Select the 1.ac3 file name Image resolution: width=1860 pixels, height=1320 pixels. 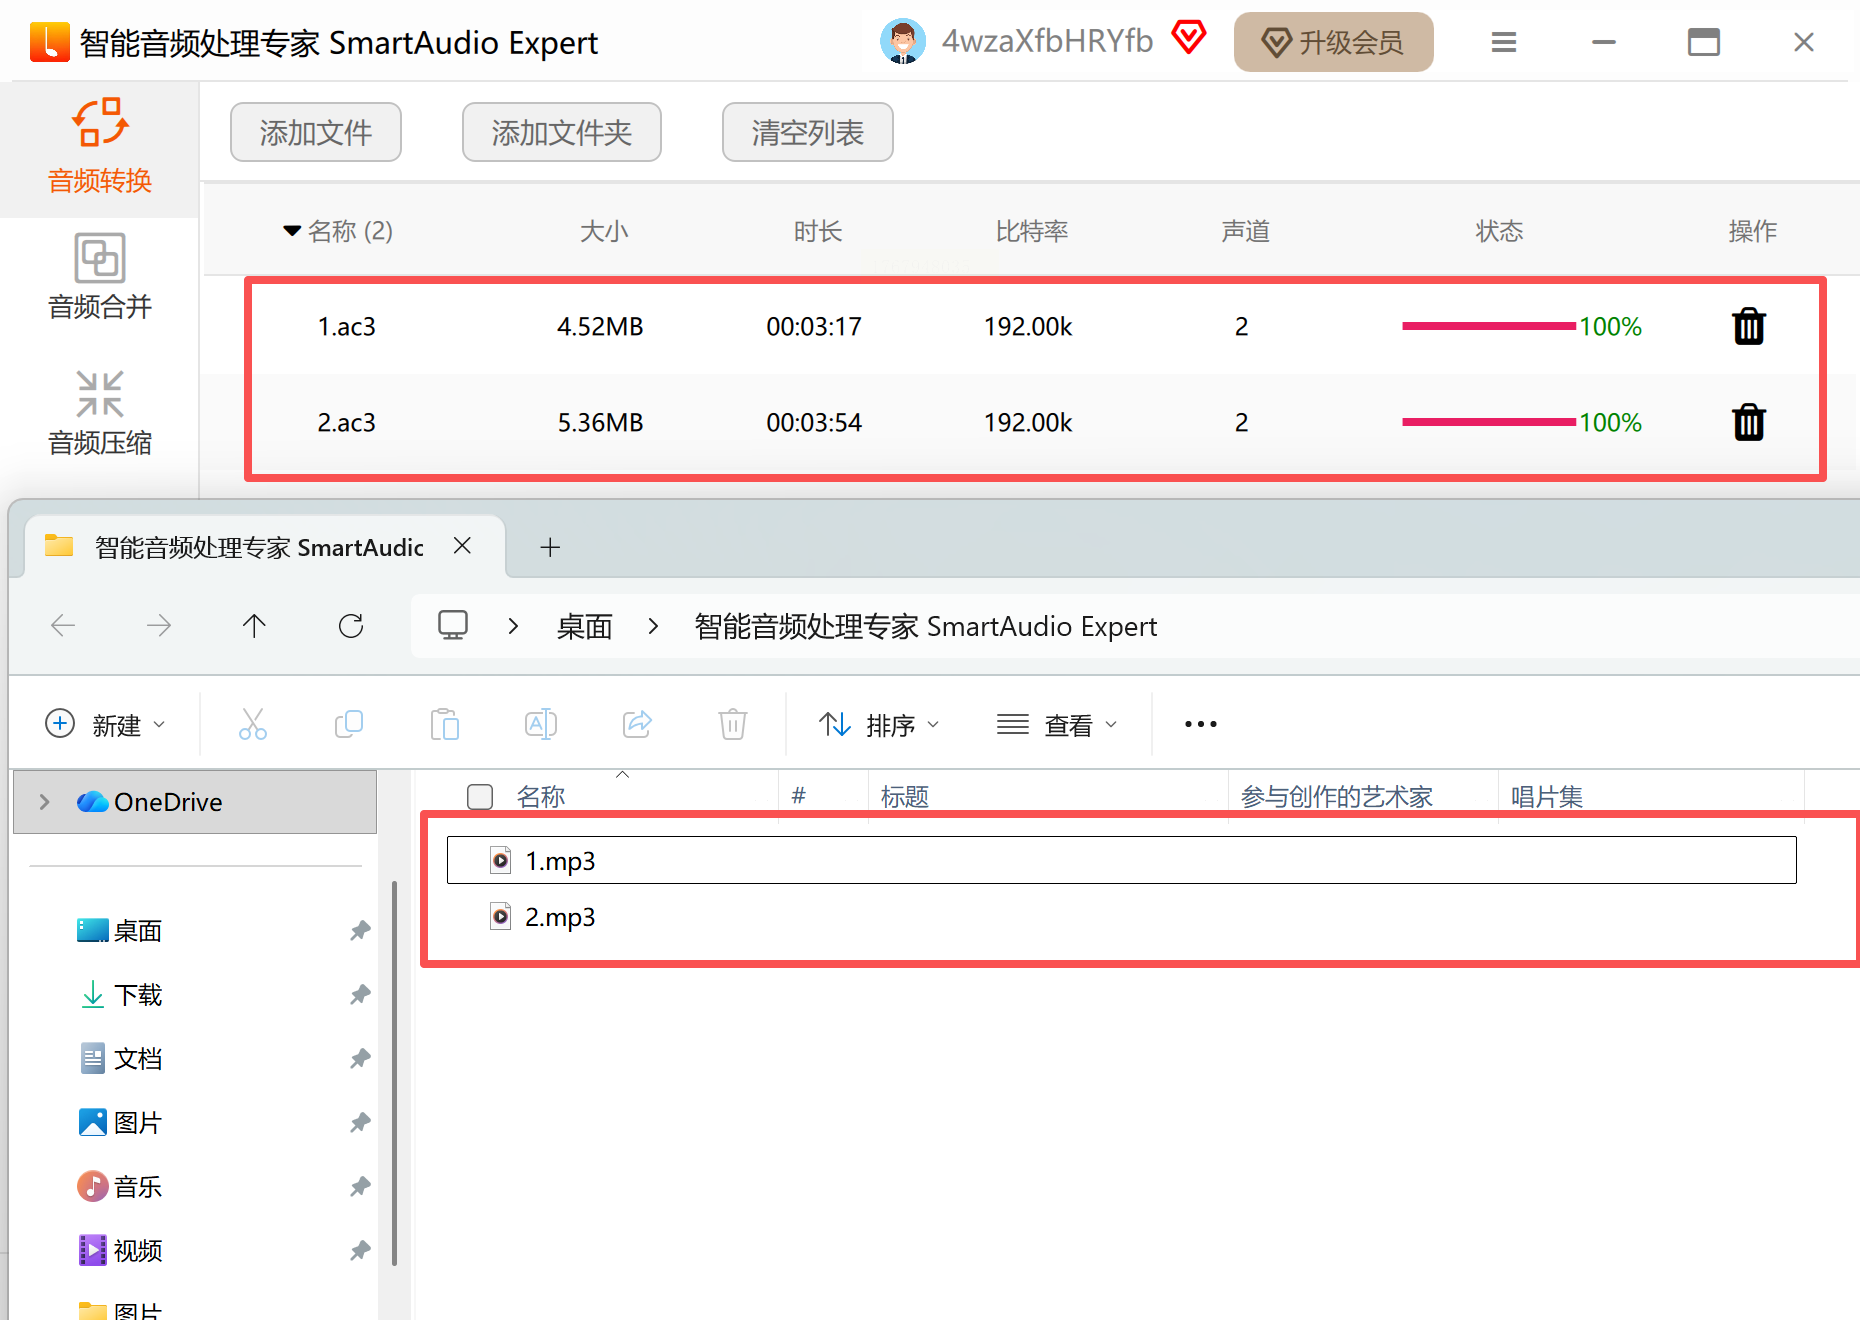coord(347,326)
